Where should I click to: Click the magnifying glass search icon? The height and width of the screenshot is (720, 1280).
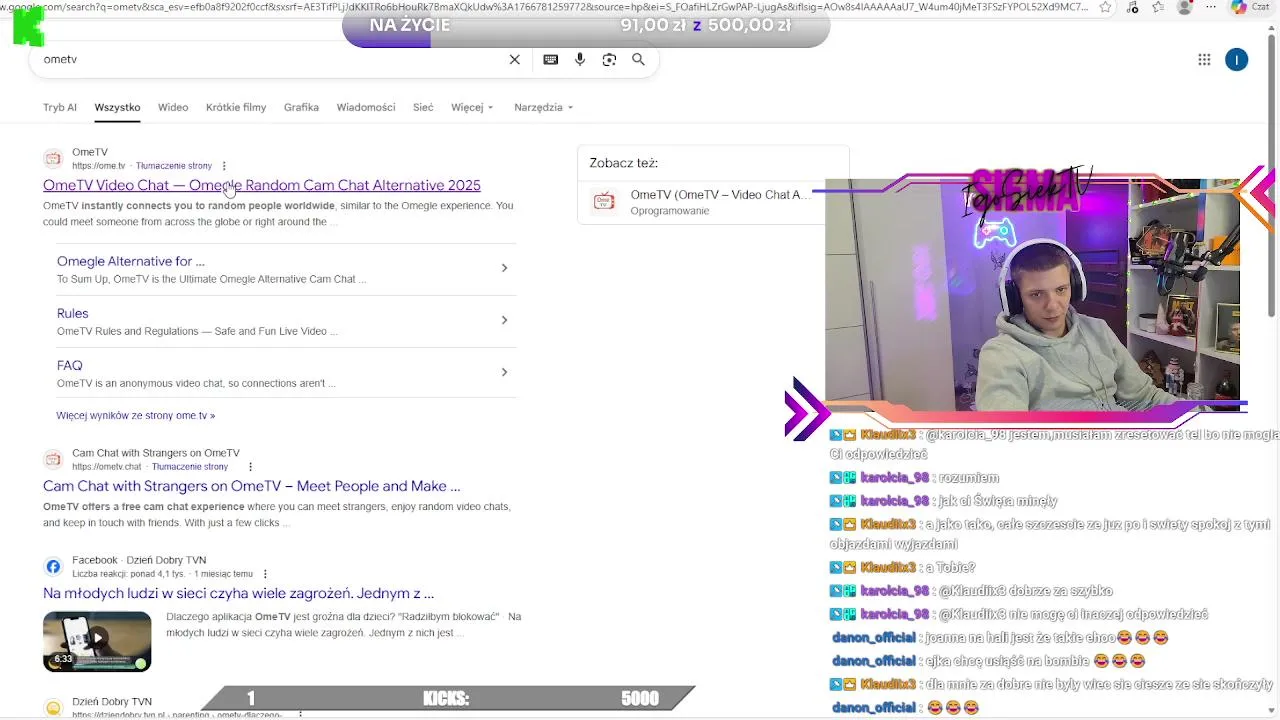click(638, 60)
